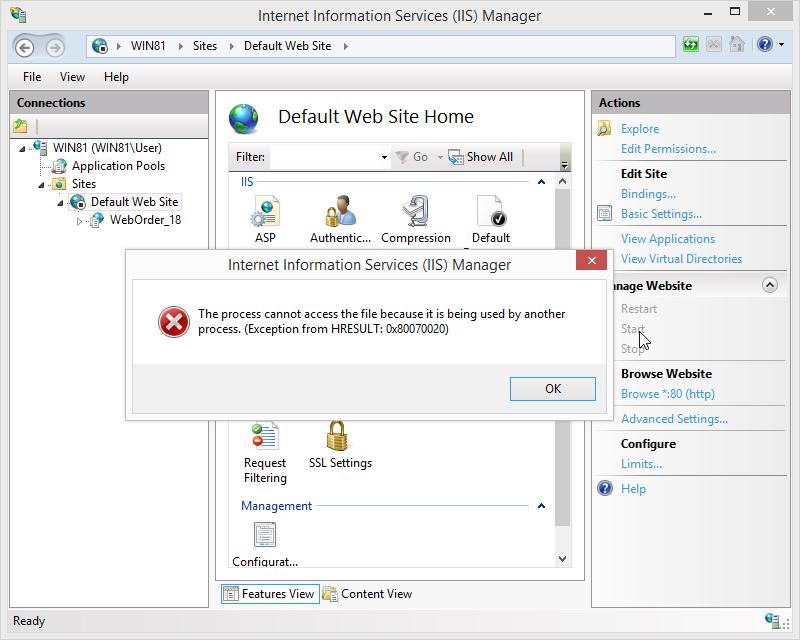Screen dimensions: 800x640
Task: Select Default Web Site in tree
Action: tap(134, 202)
